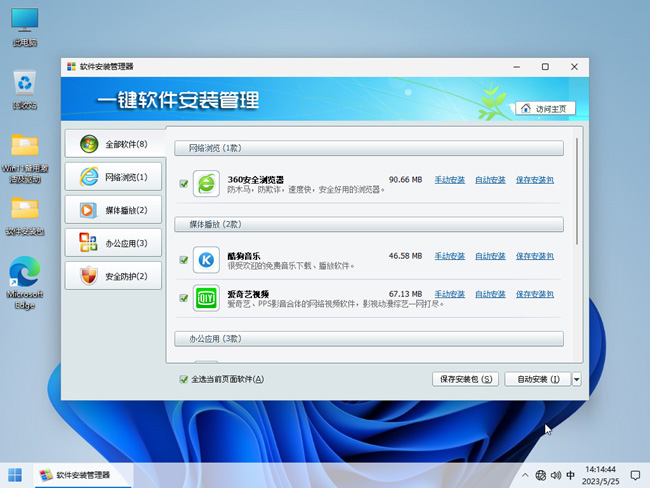
Task: Click the 46.58 MB size value
Action: coord(405,256)
